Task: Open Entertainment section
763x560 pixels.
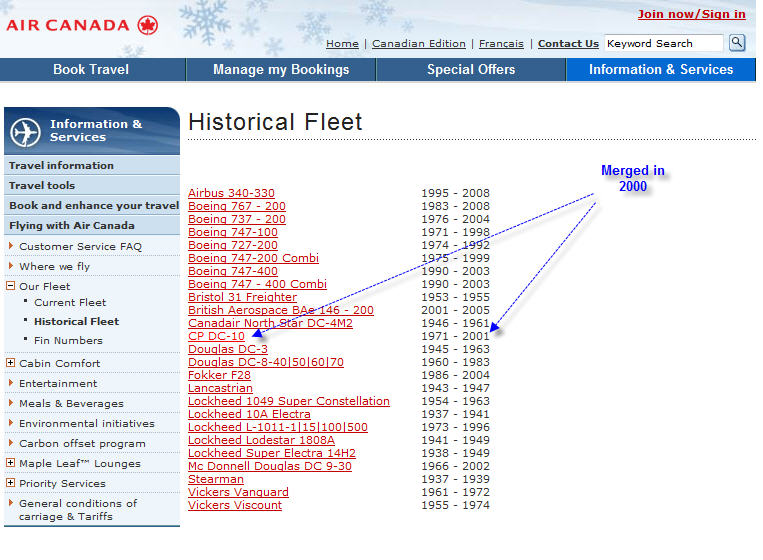Action: coord(58,383)
